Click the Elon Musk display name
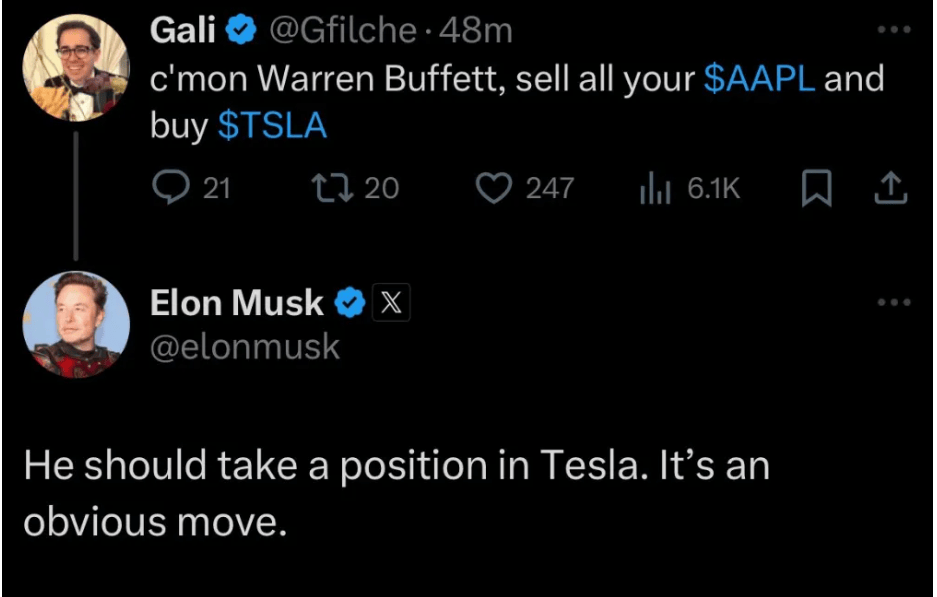 pos(237,303)
